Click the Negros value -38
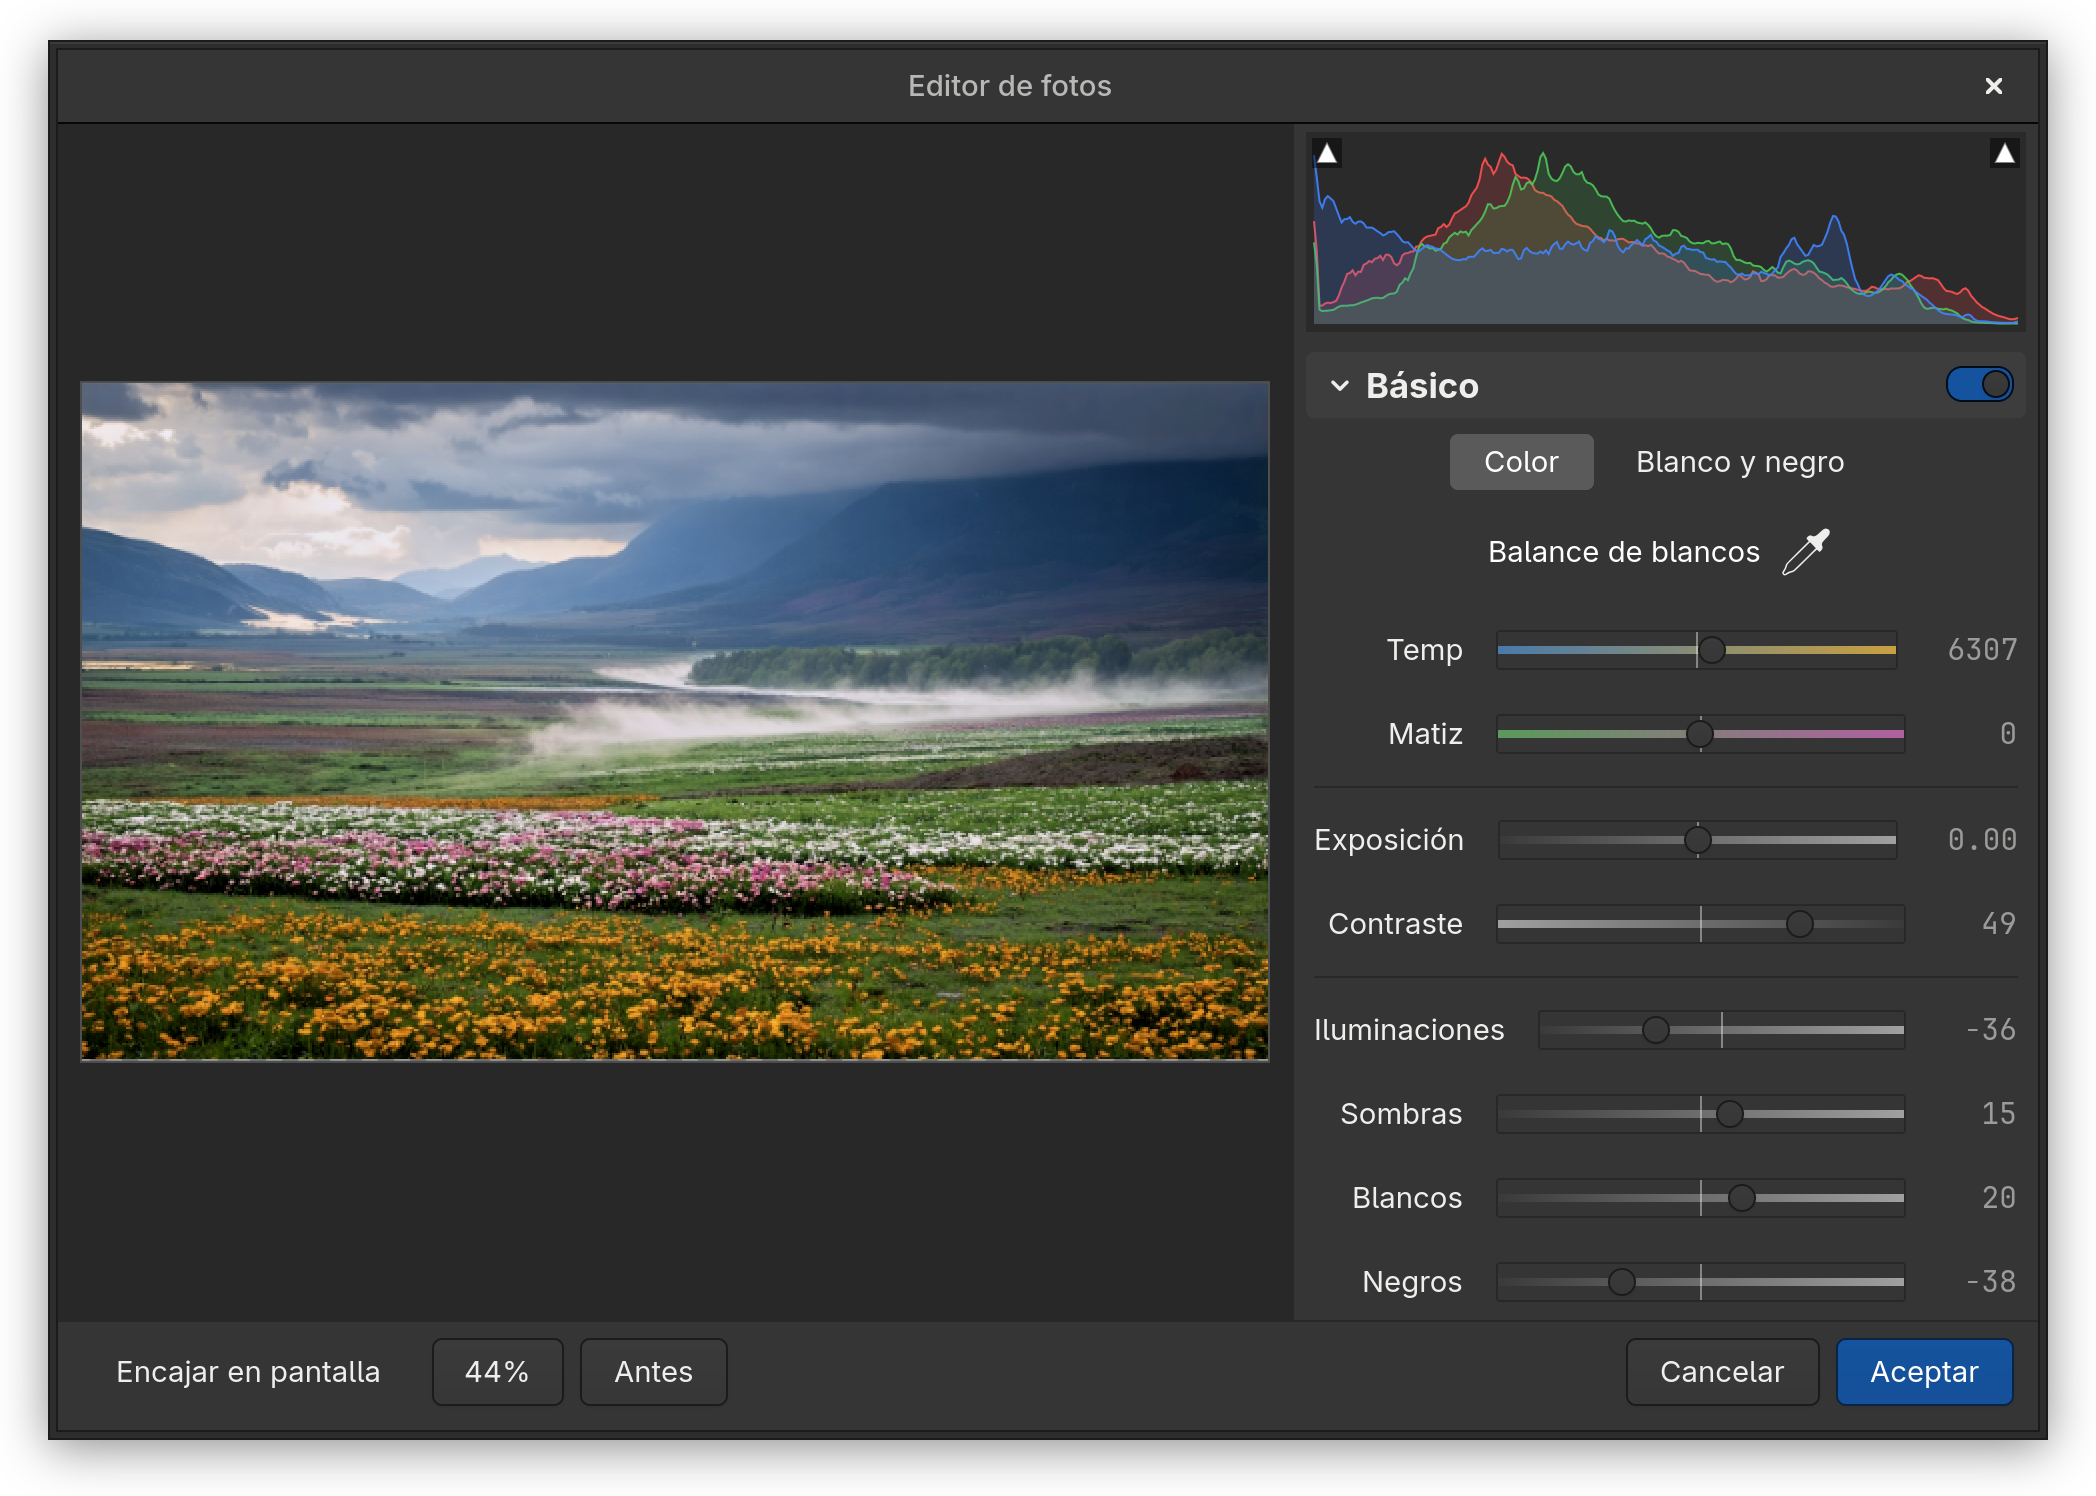The image size is (2096, 1496). pos(1991,1282)
